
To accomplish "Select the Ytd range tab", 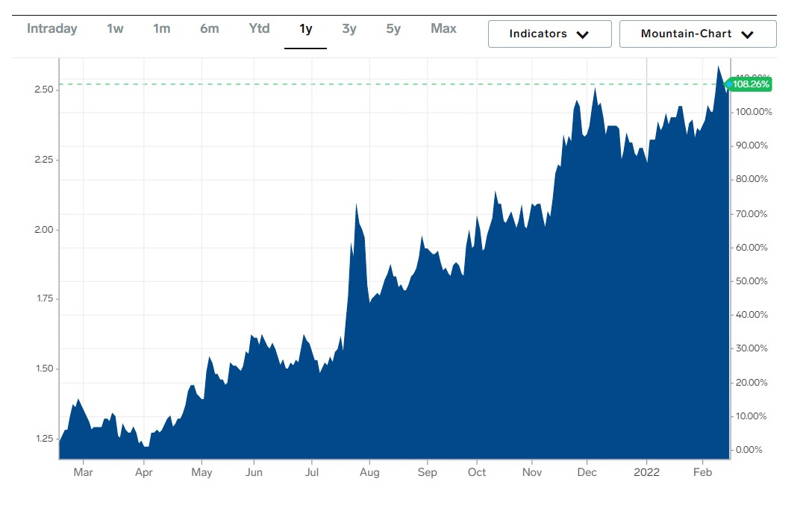I will pyautogui.click(x=259, y=29).
